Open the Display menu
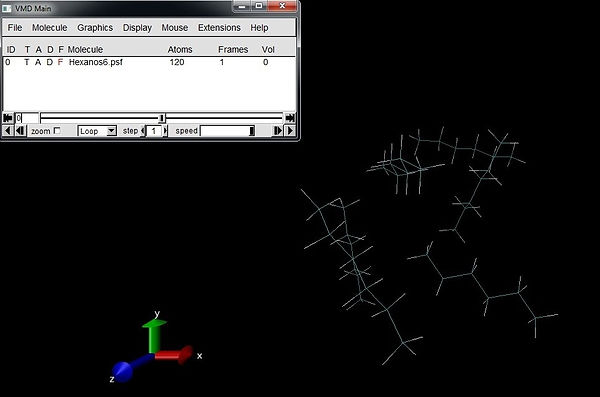The image size is (600, 397). point(137,28)
